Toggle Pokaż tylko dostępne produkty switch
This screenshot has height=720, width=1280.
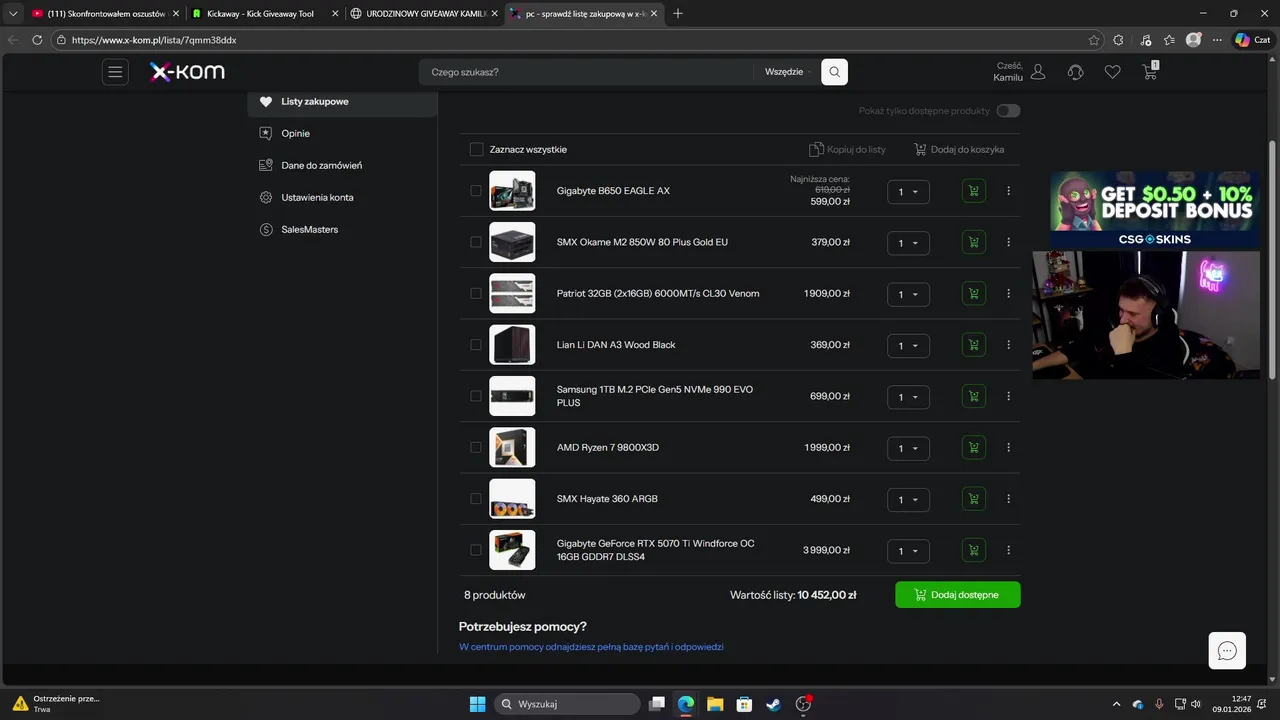click(1008, 111)
